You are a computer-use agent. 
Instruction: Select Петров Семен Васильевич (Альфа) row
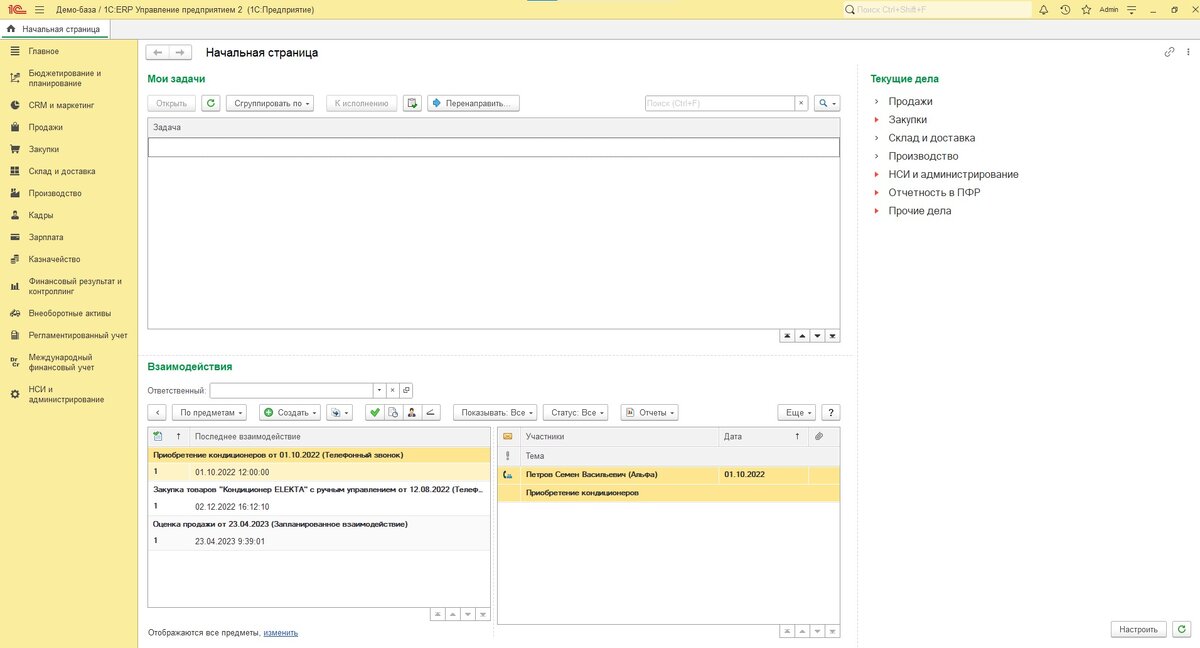(x=668, y=474)
